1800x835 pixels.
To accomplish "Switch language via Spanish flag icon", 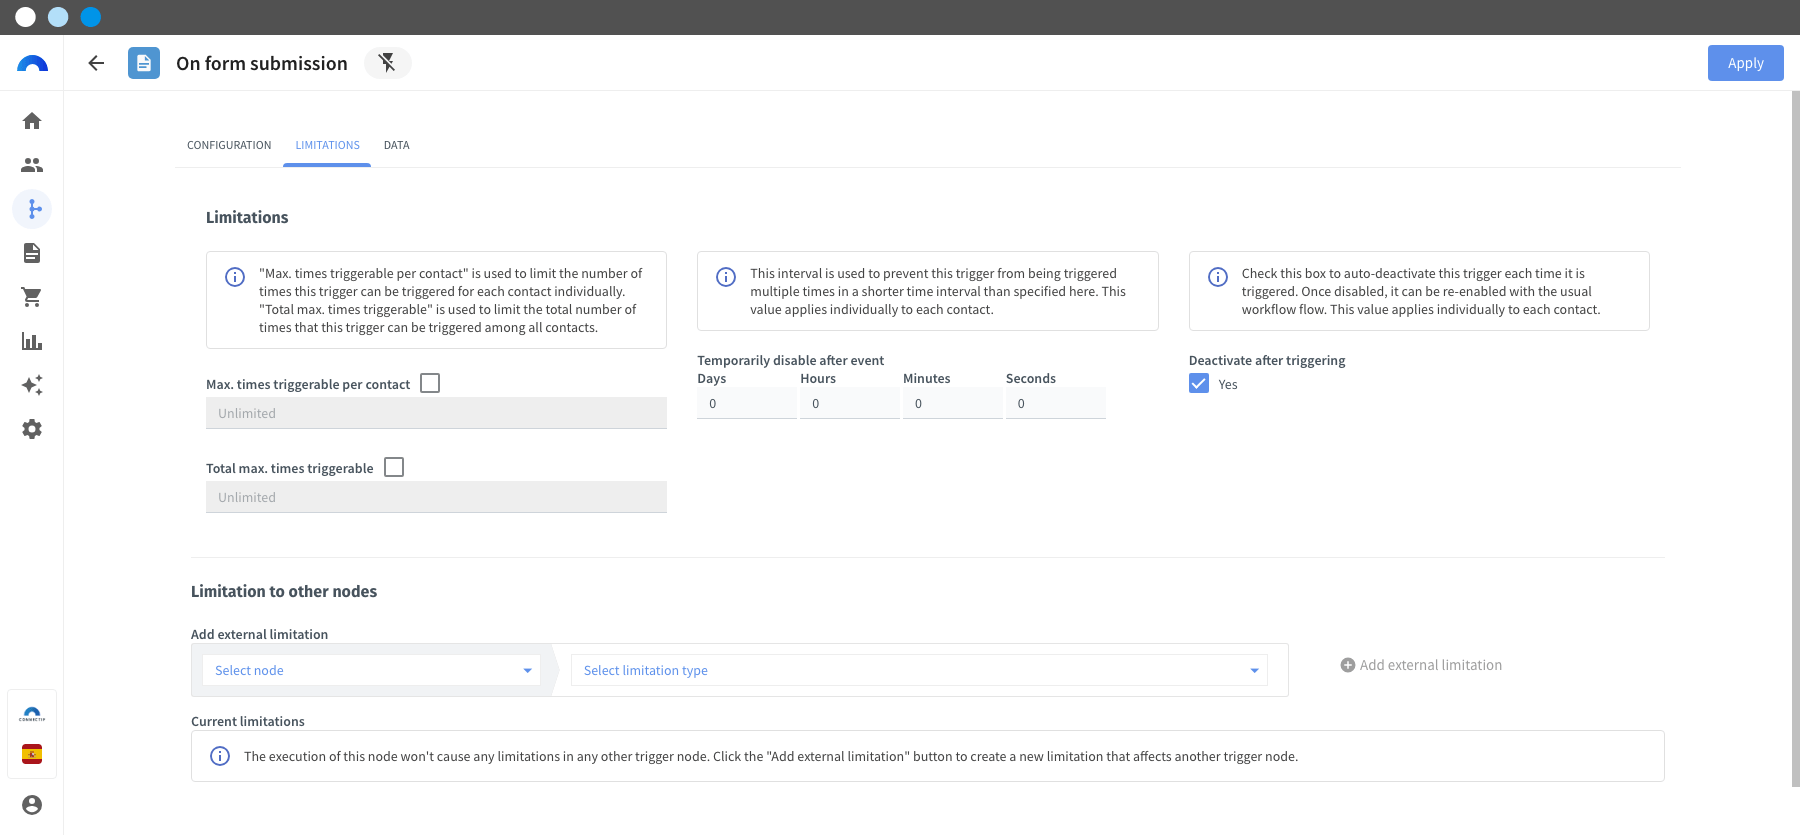I will 32,754.
